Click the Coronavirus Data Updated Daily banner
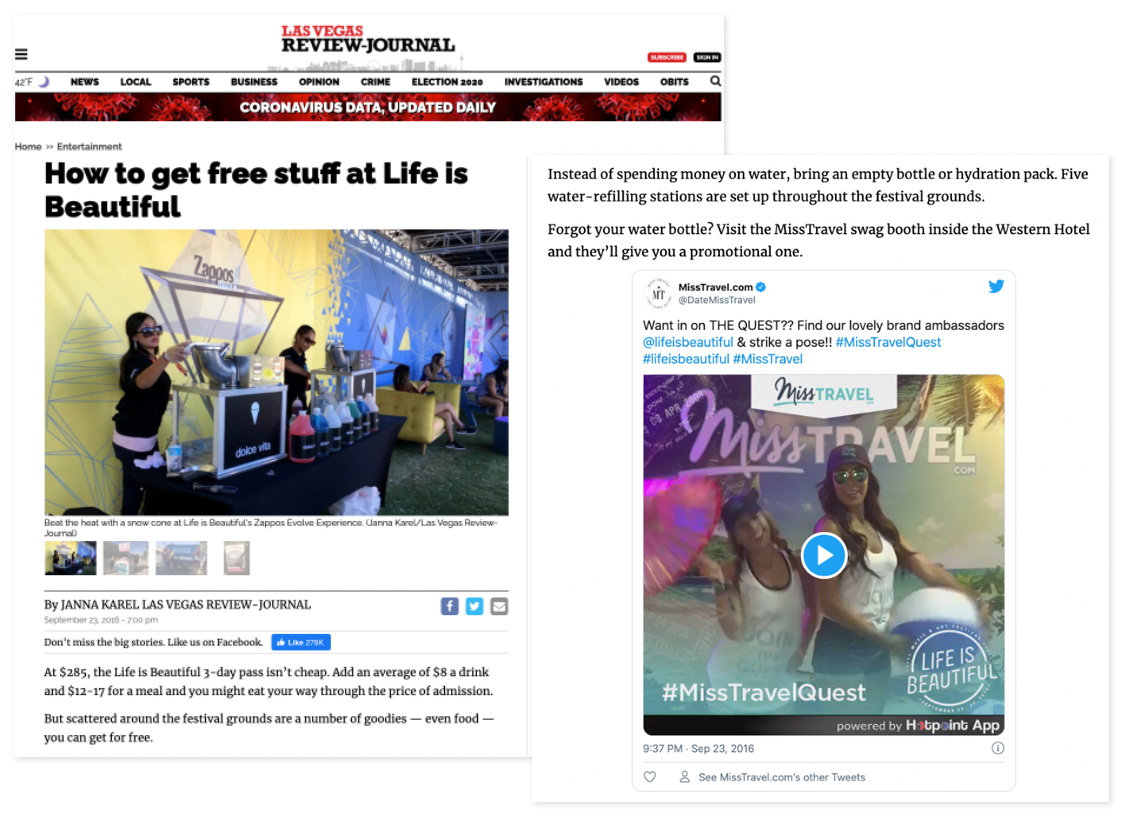 coord(367,107)
